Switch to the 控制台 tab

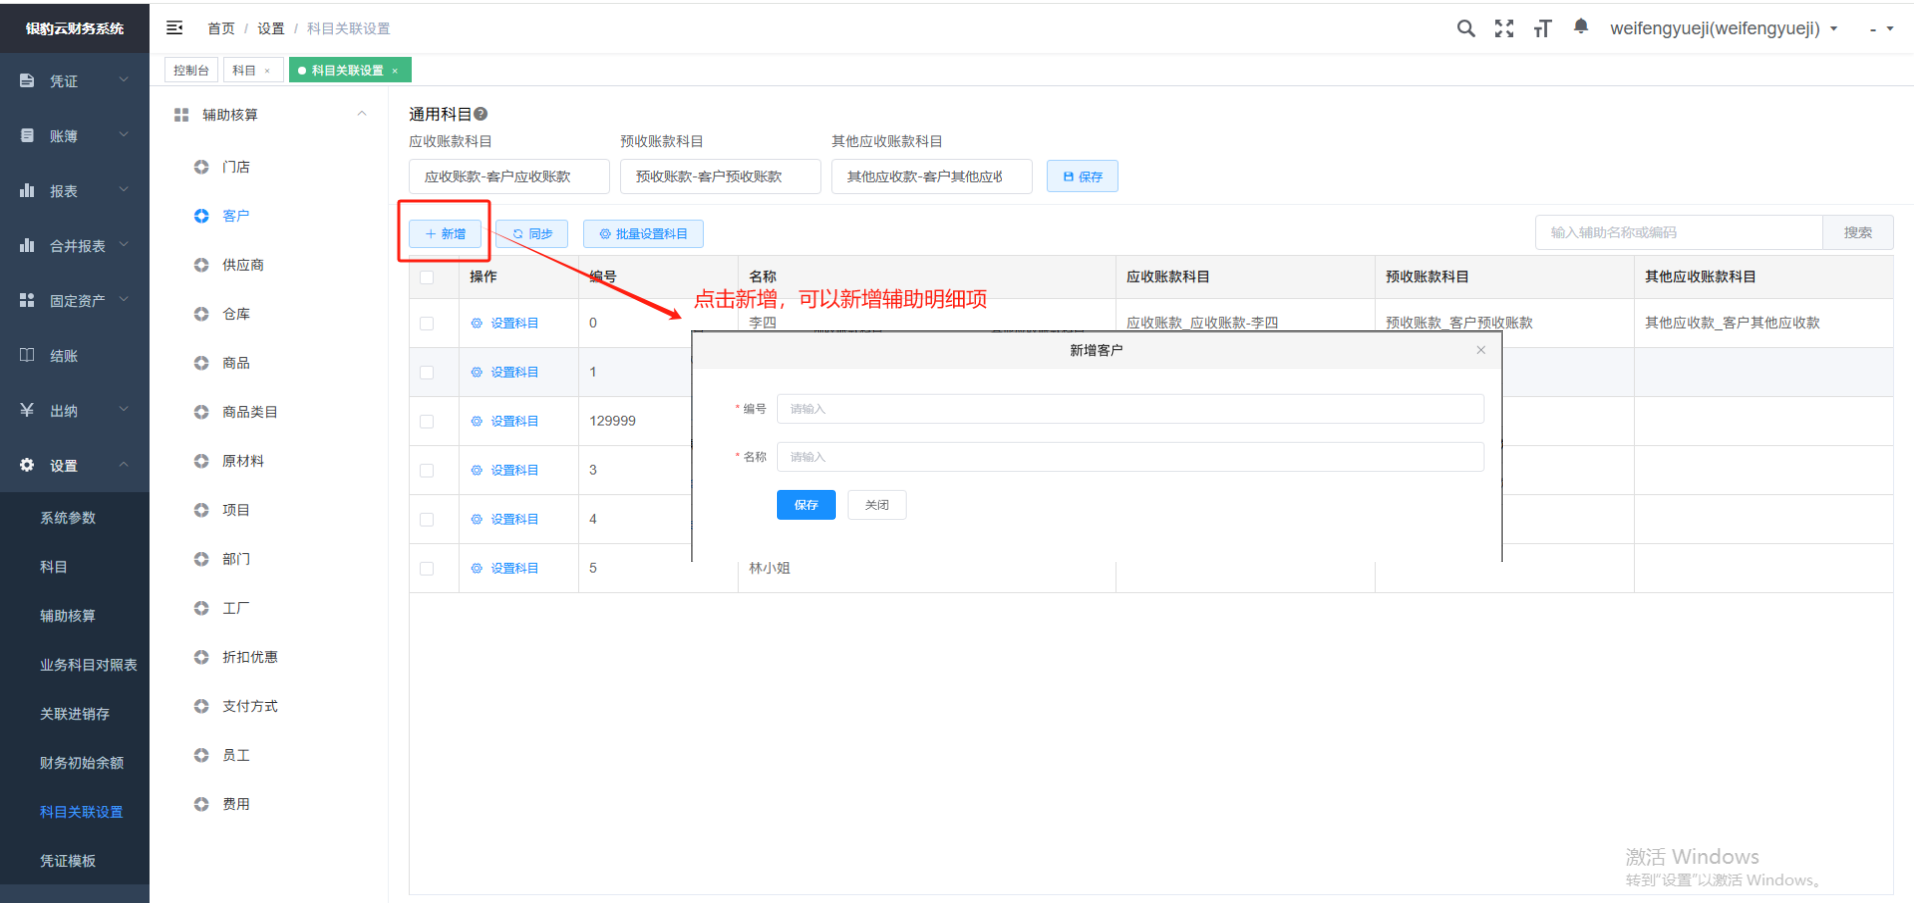coord(191,70)
